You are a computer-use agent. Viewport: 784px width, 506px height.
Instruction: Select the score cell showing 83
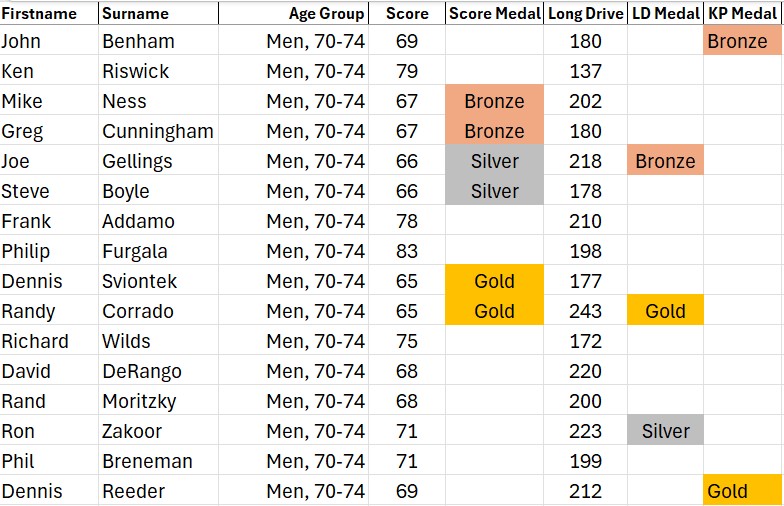click(x=406, y=251)
